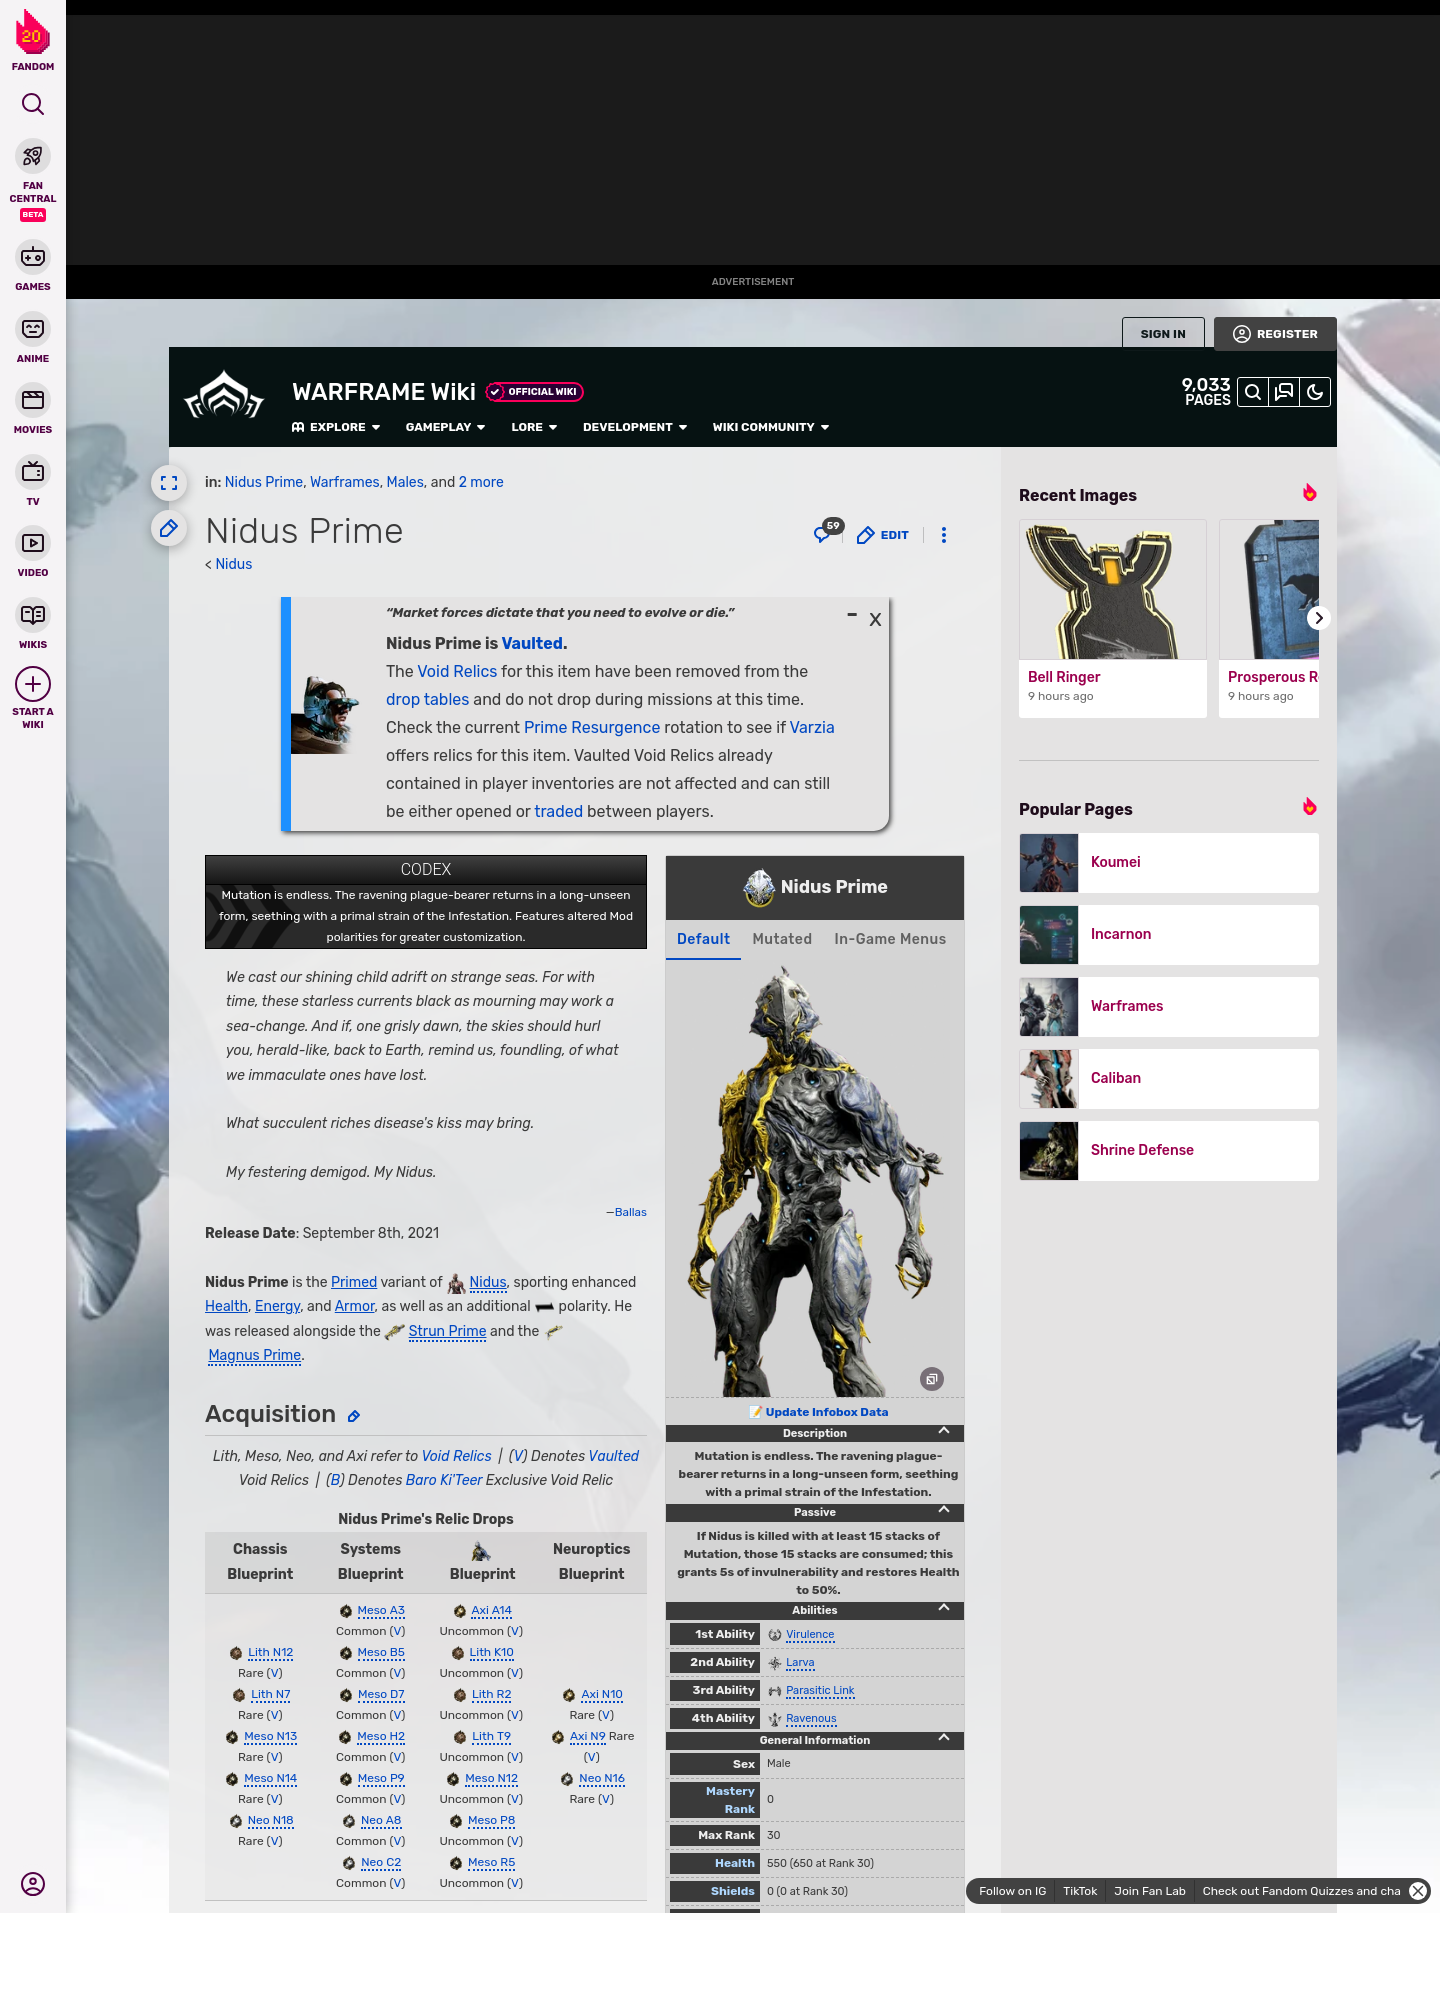Open the Ballas quote attribution link
Image resolution: width=1440 pixels, height=2000 pixels.
coord(631,1212)
